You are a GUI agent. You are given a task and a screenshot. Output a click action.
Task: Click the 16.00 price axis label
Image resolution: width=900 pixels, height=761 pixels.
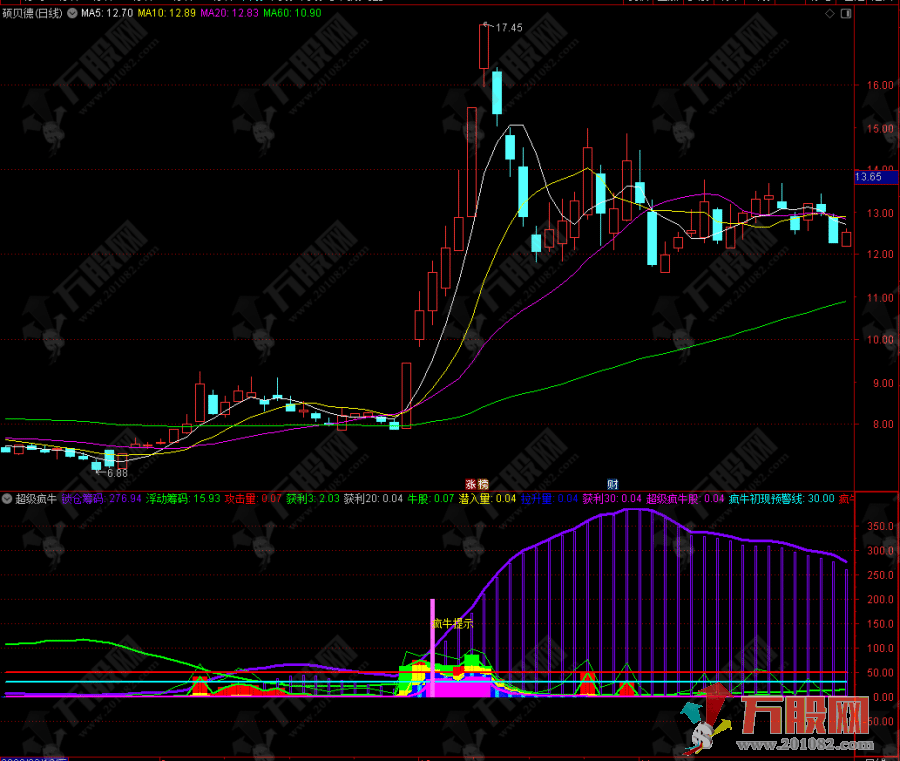[880, 85]
